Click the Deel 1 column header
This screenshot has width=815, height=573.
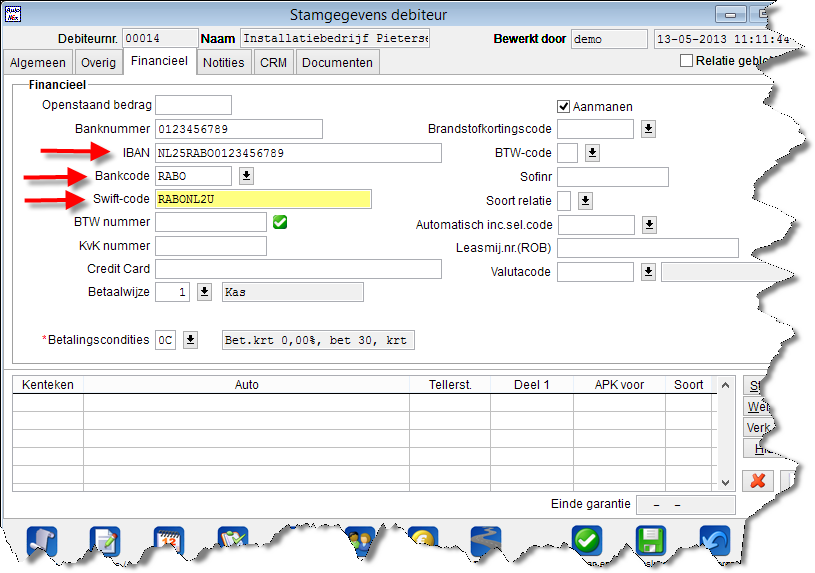(532, 385)
